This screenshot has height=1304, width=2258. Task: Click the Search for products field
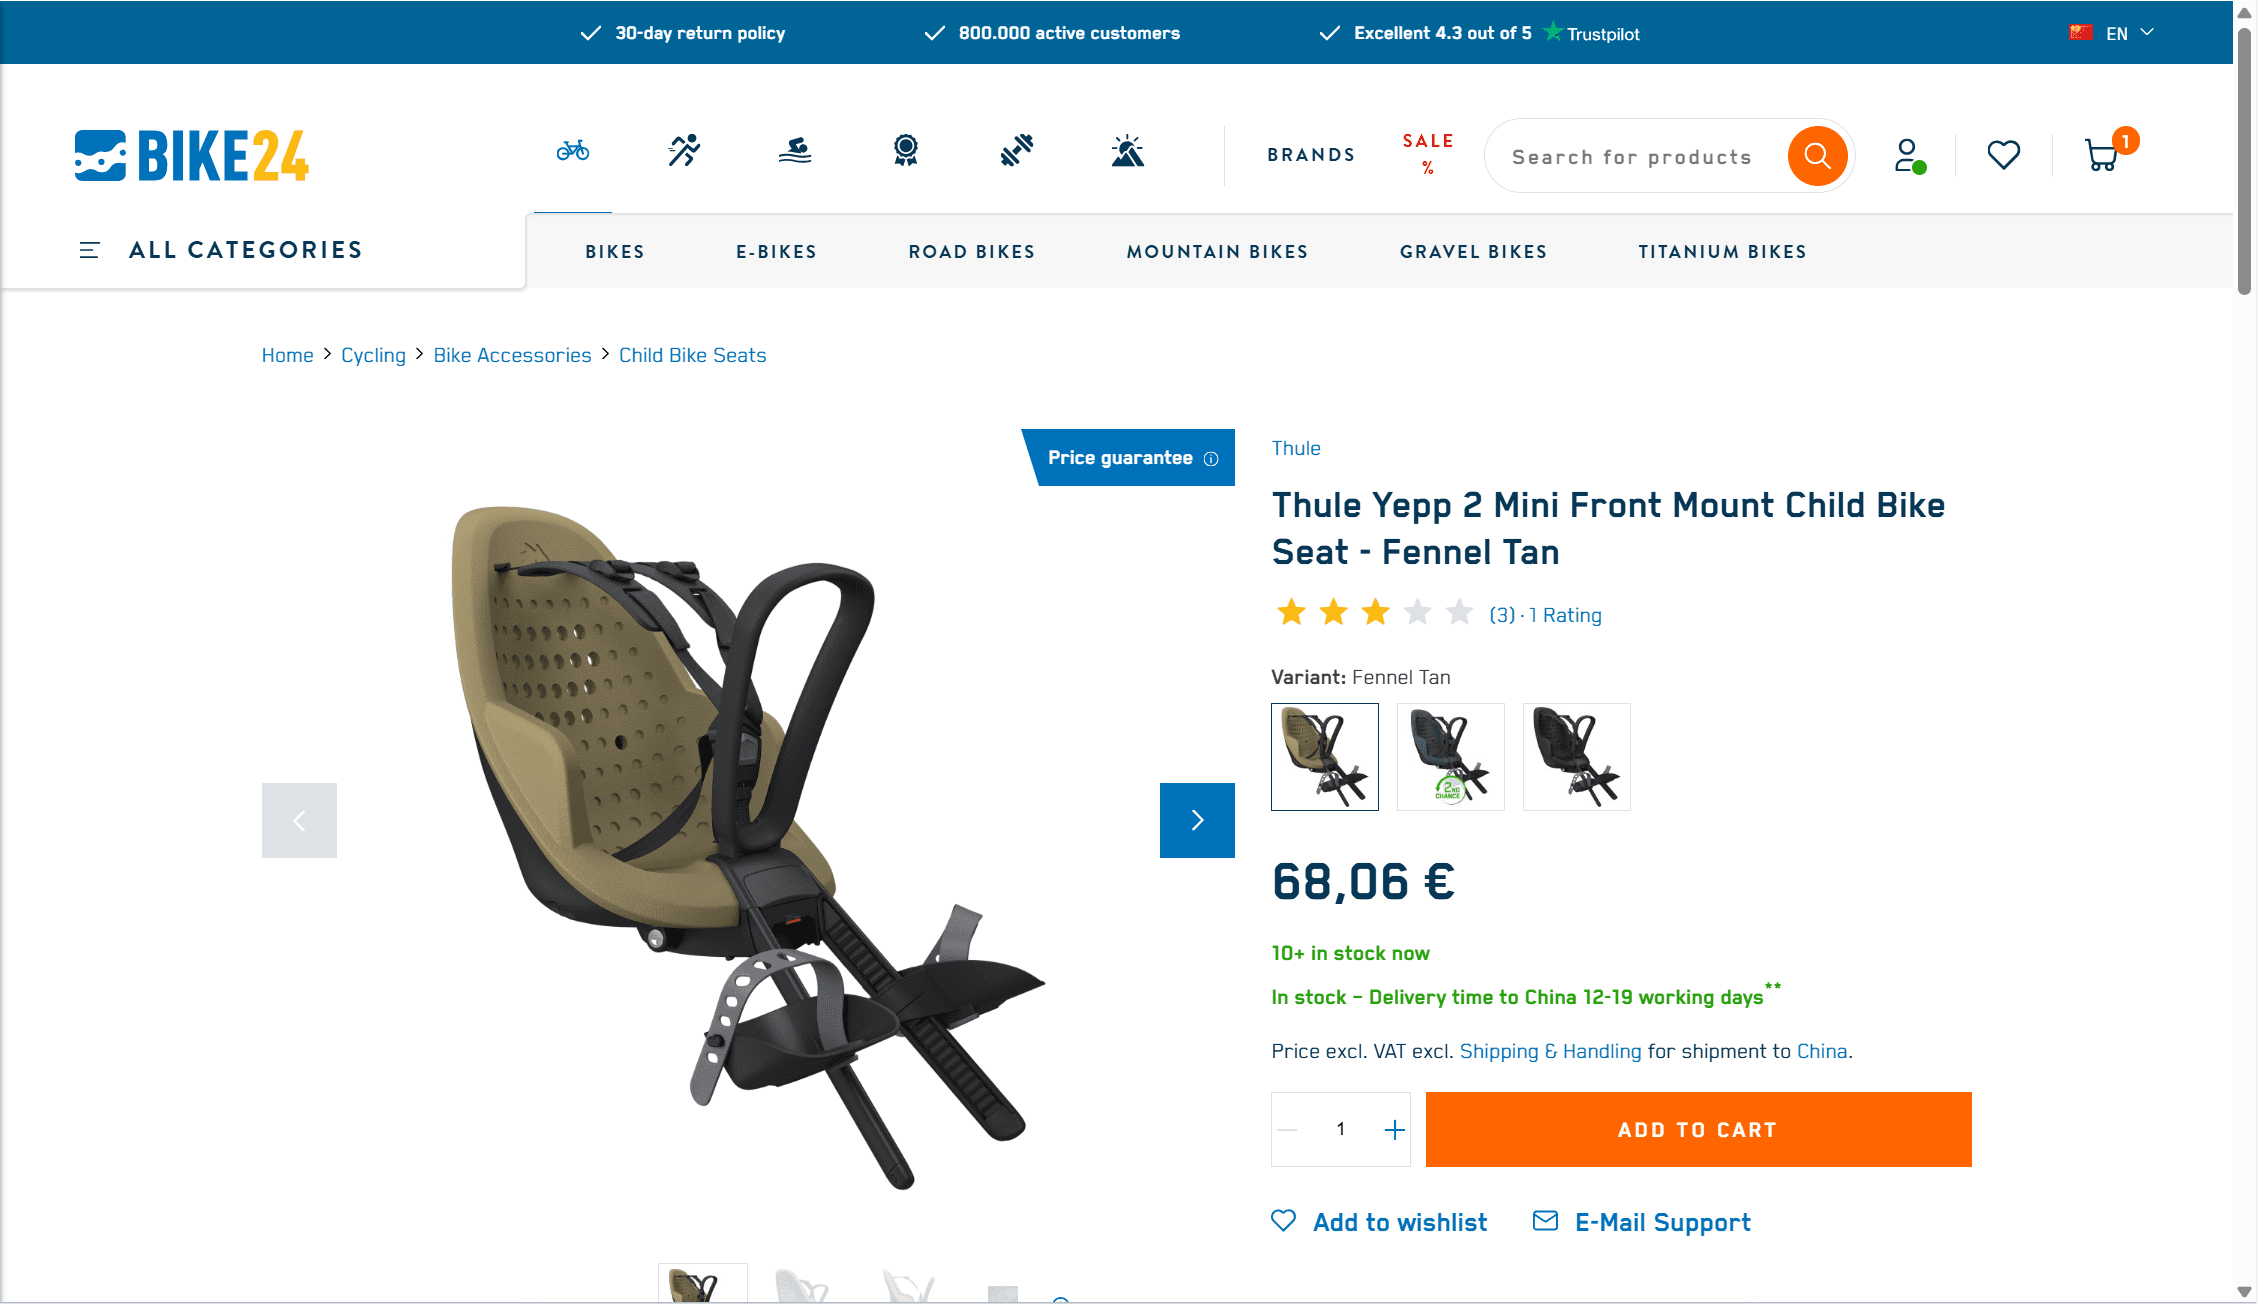[1637, 157]
